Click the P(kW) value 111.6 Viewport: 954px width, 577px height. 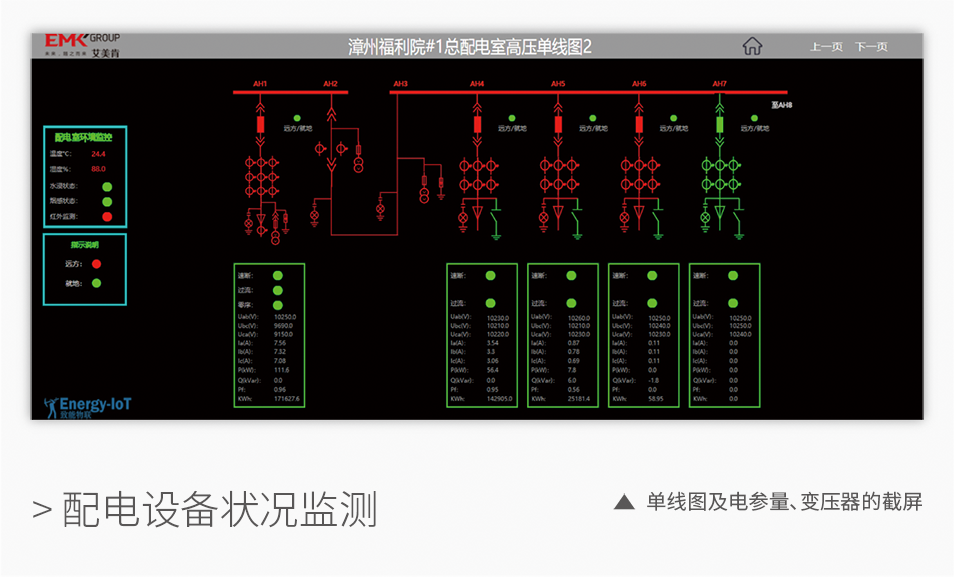coord(282,370)
